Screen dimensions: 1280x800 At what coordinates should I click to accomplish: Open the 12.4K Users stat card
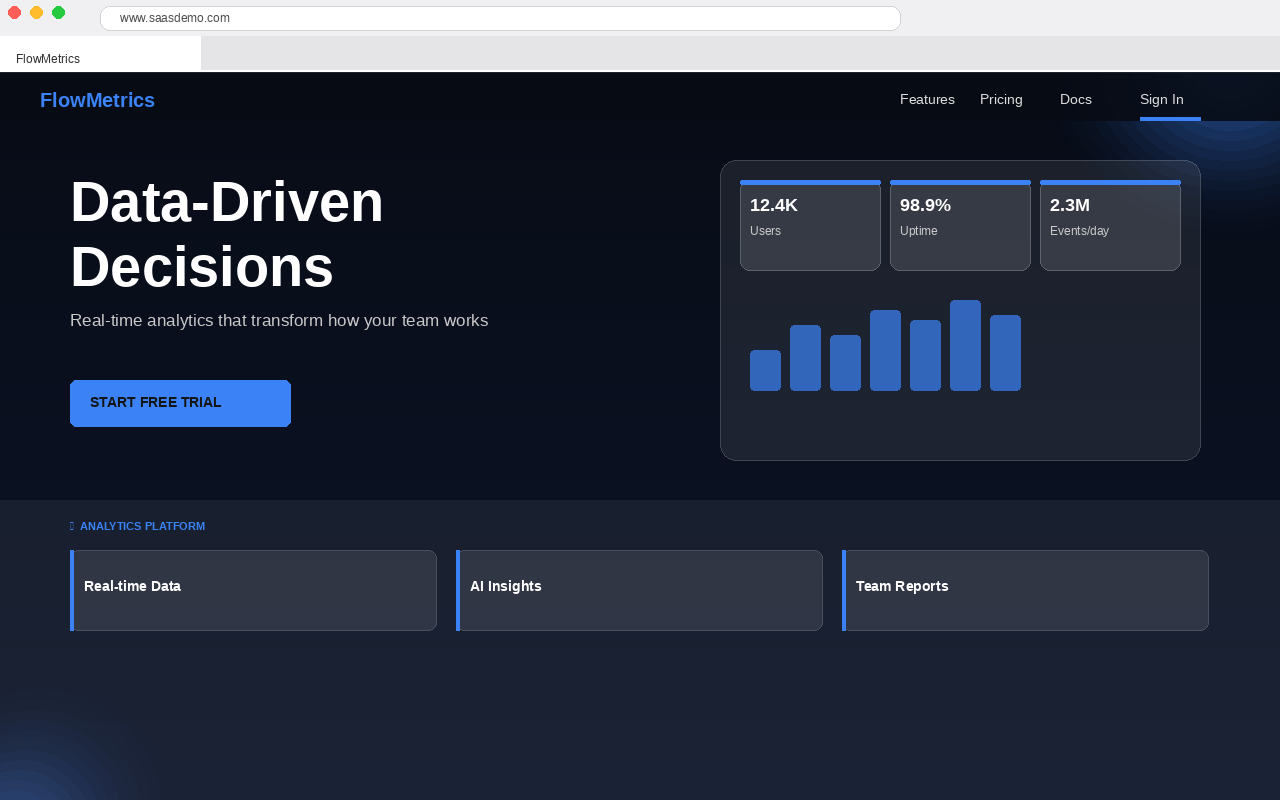point(810,225)
